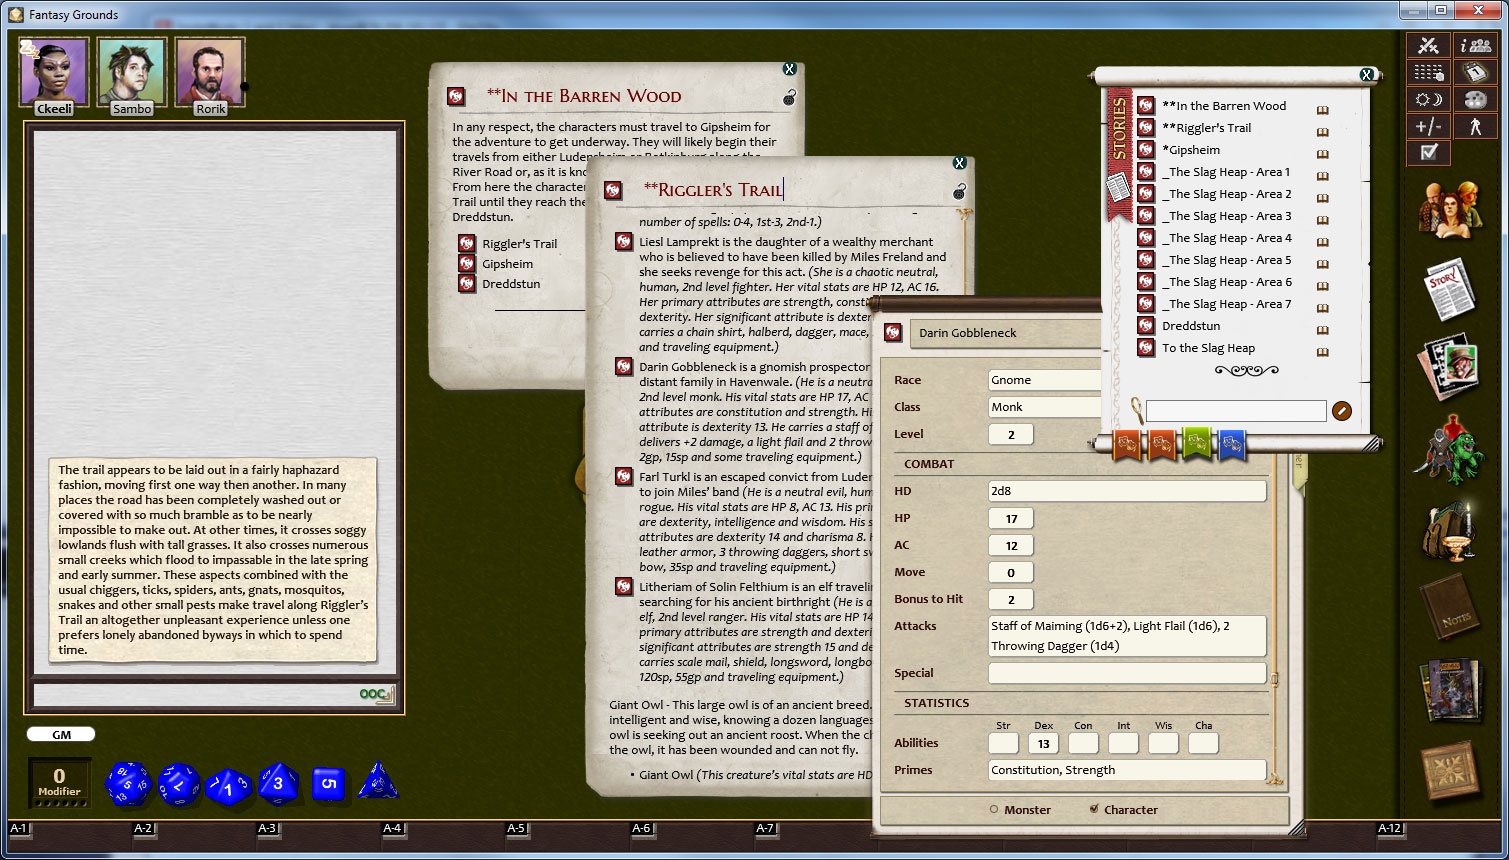1509x860 pixels.
Task: Click the checkbox options icon in top toolbar
Action: coord(1429,152)
